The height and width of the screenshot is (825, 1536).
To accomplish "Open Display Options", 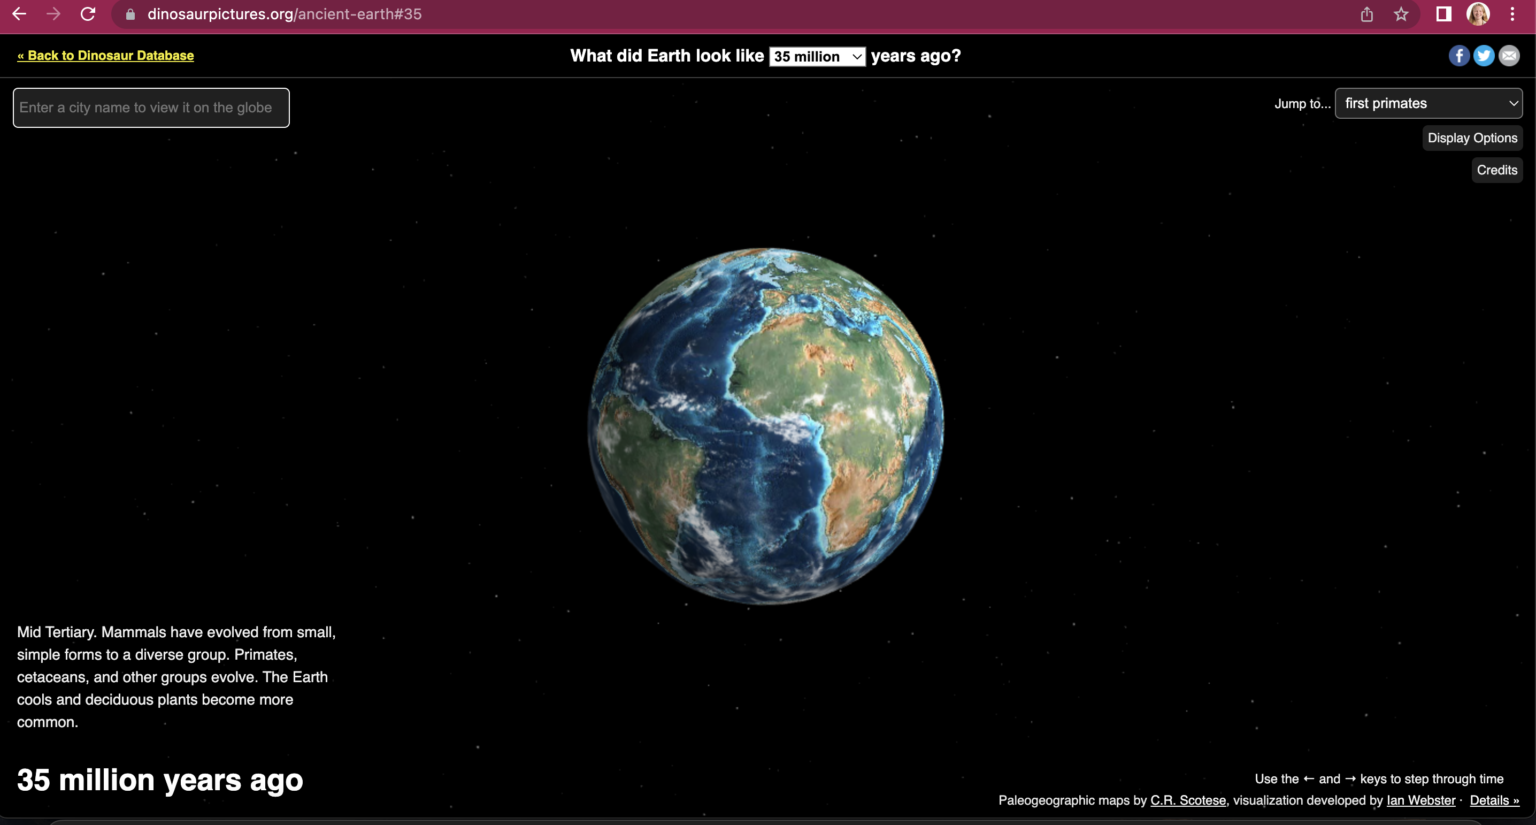I will click(x=1472, y=138).
